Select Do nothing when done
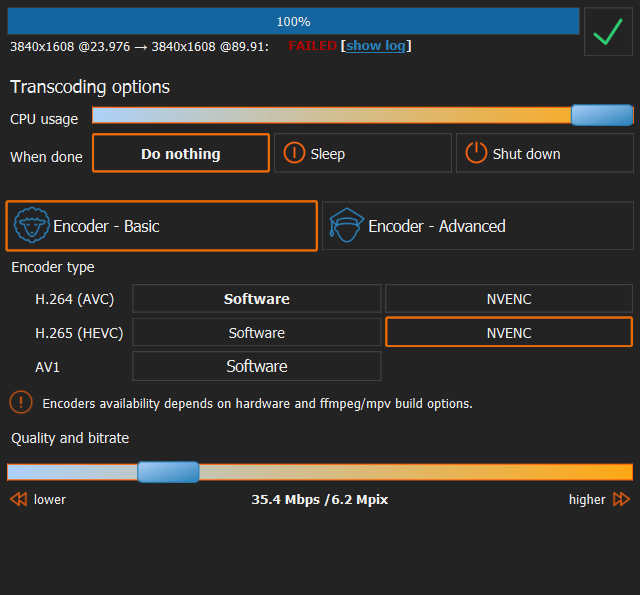 point(181,154)
